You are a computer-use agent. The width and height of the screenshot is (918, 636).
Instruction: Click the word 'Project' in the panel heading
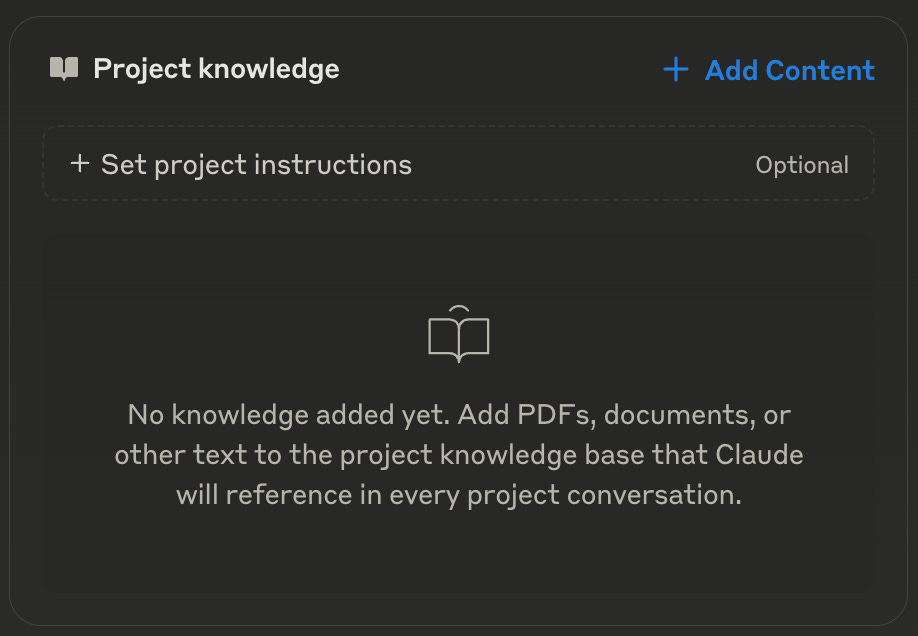tap(142, 70)
